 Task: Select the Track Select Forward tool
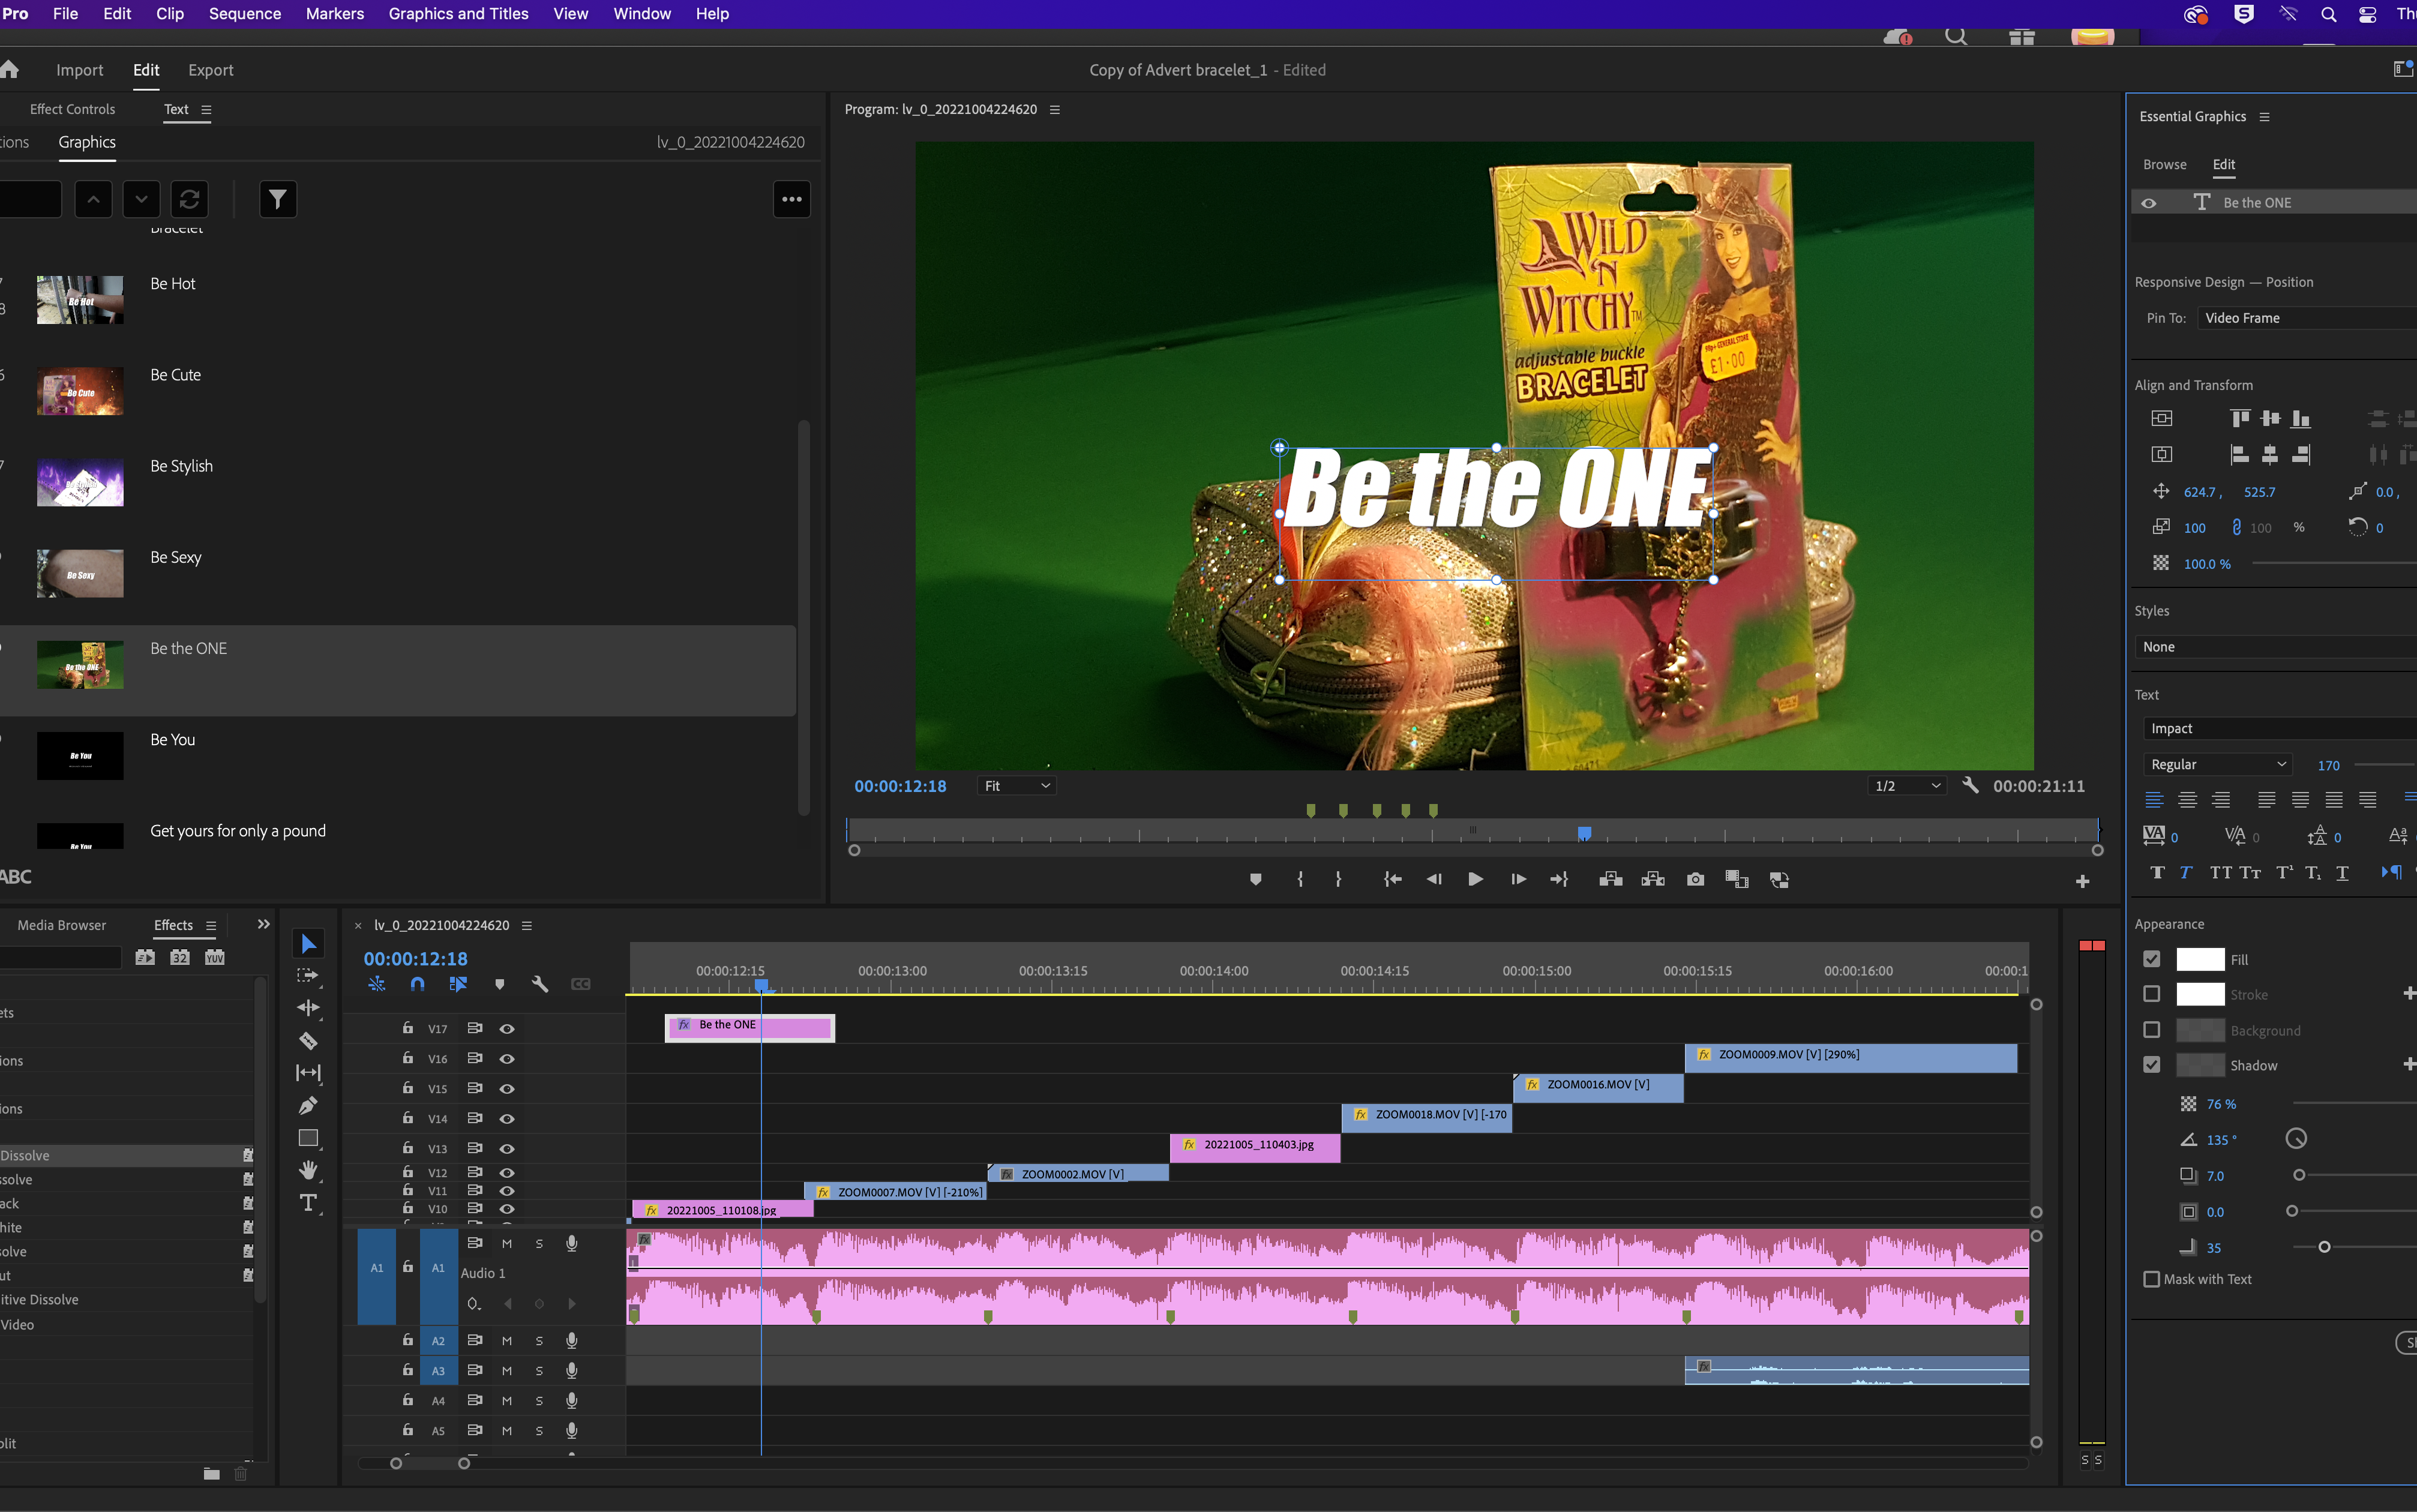click(x=308, y=975)
